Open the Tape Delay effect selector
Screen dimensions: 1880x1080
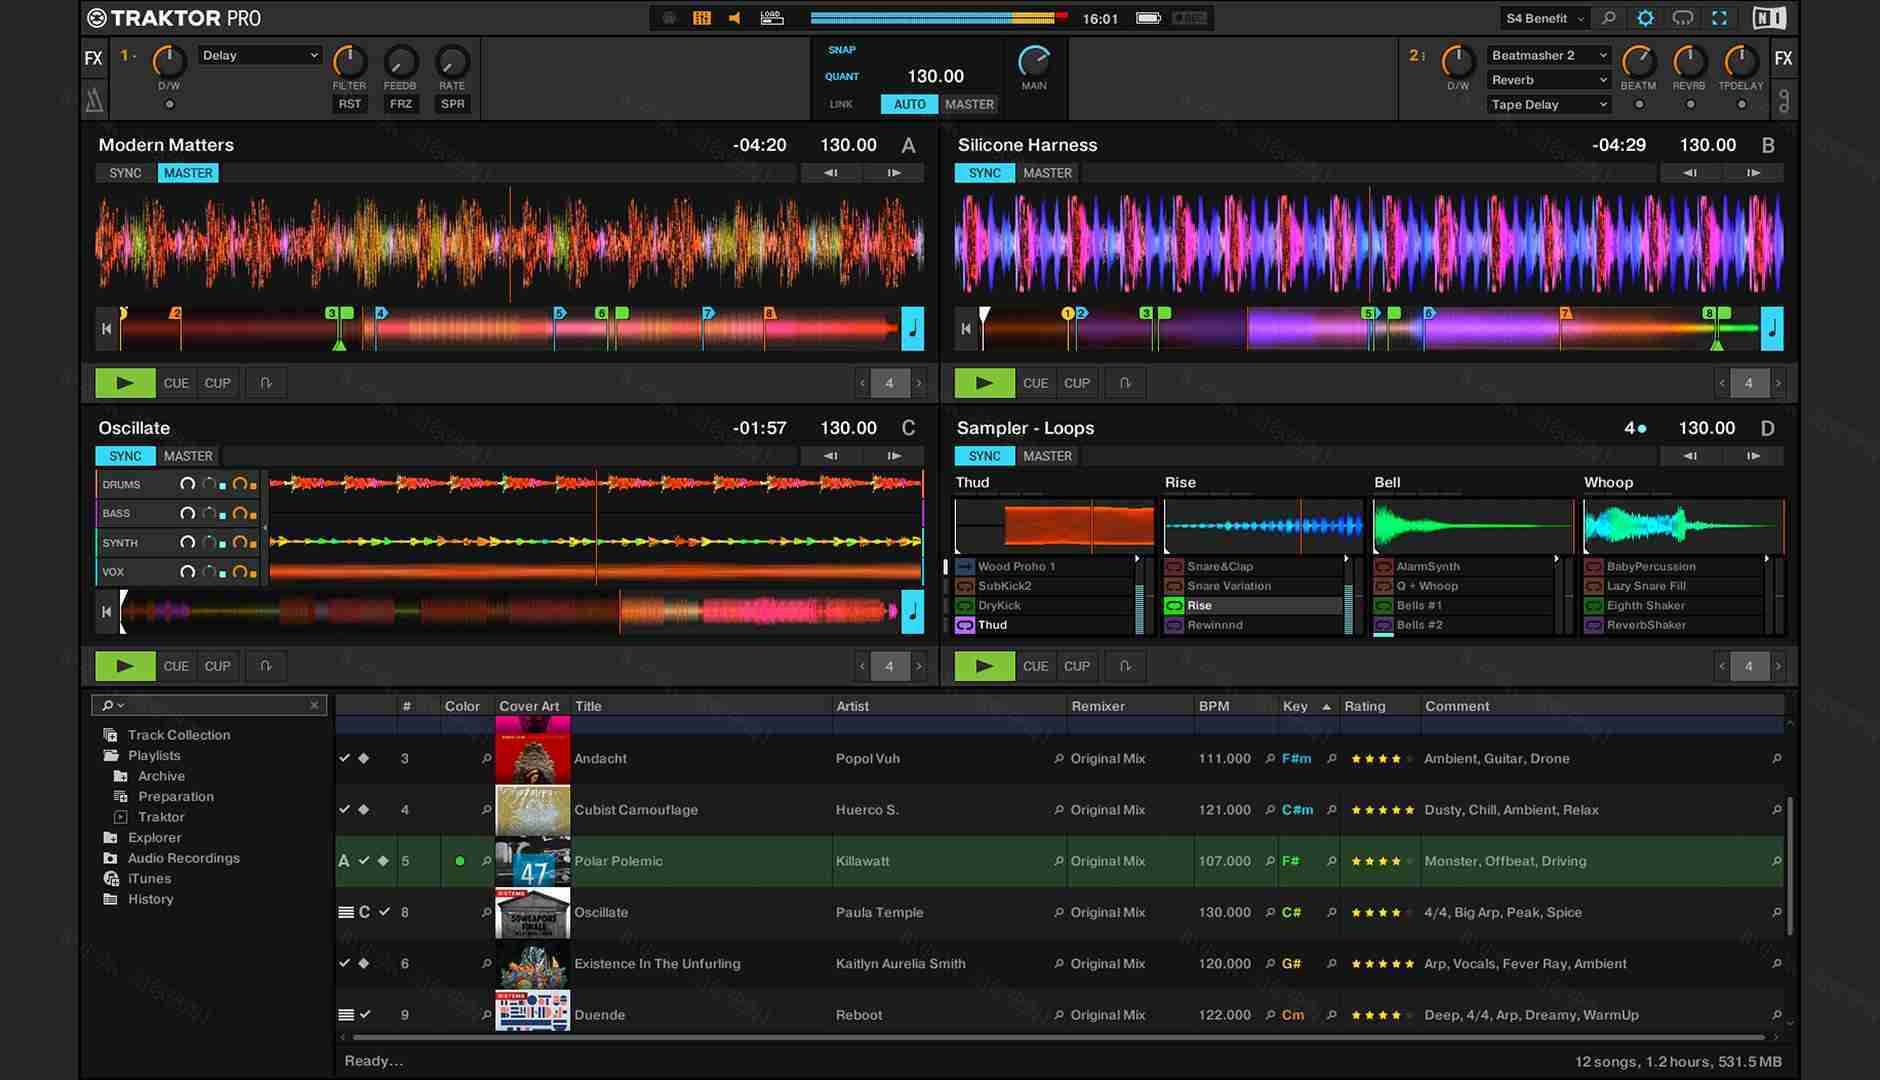pyautogui.click(x=1547, y=104)
